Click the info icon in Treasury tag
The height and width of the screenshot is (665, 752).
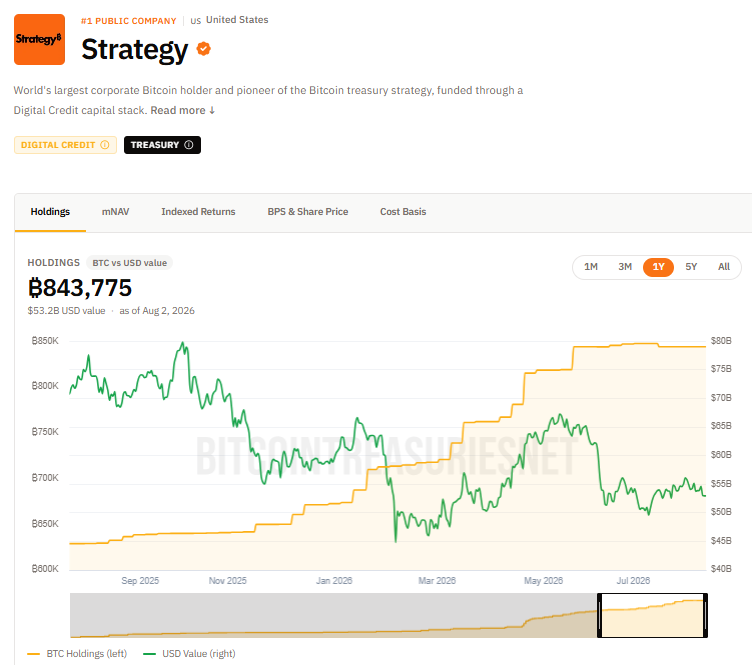(x=189, y=145)
